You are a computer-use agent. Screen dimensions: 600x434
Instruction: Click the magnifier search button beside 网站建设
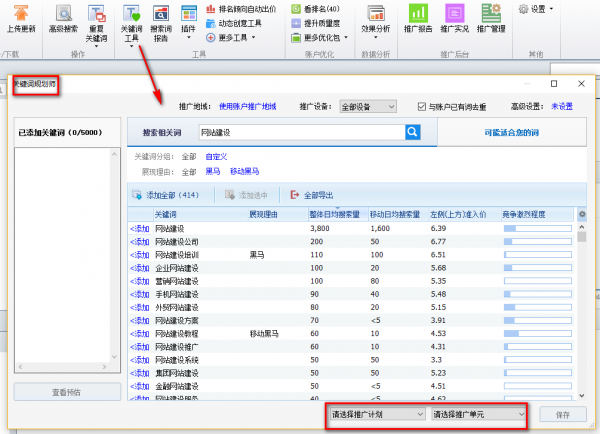(411, 132)
